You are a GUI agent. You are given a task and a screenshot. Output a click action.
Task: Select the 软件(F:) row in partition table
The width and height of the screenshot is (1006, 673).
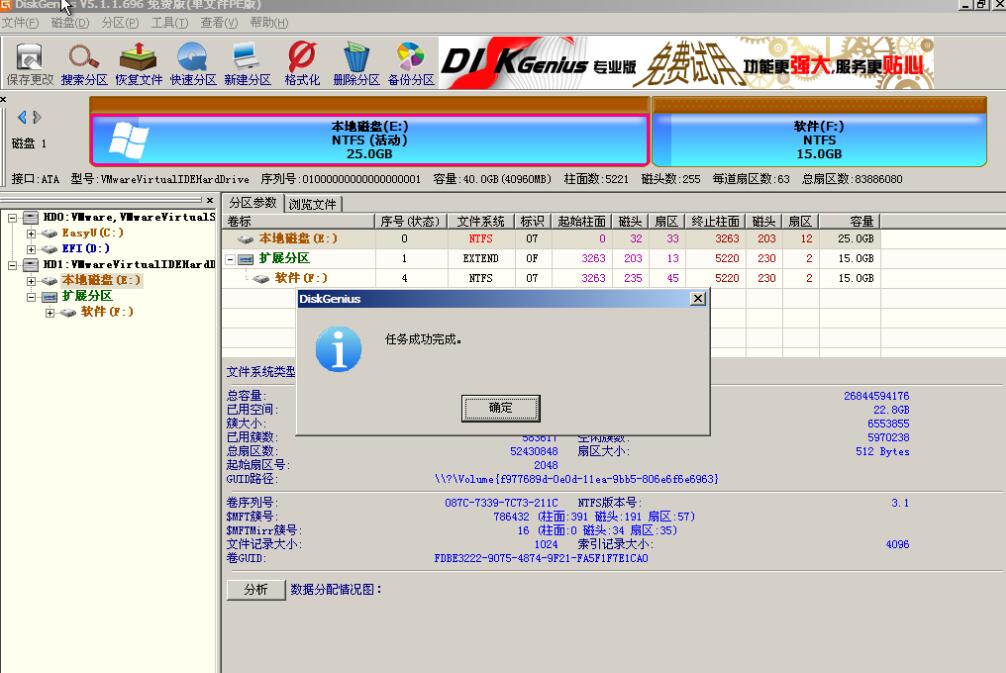coord(300,278)
